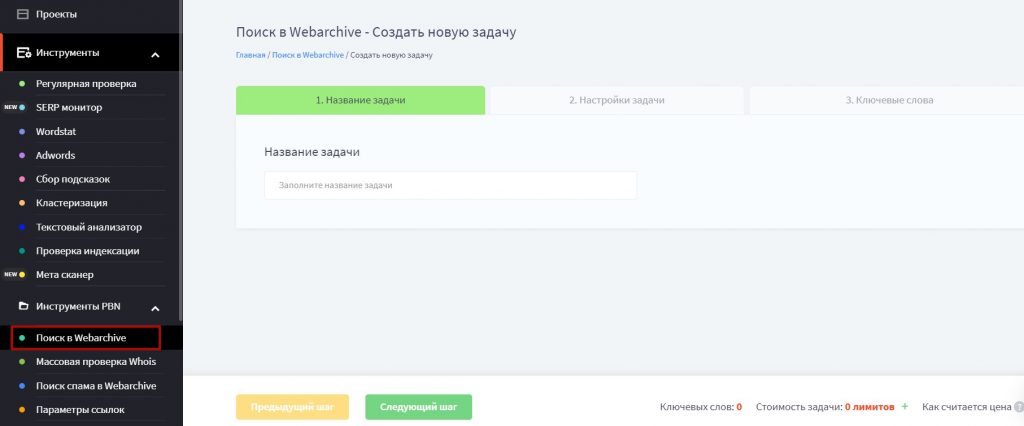The image size is (1024, 426).
Task: Collapse the Инструменты section chevron
Action: (155, 55)
